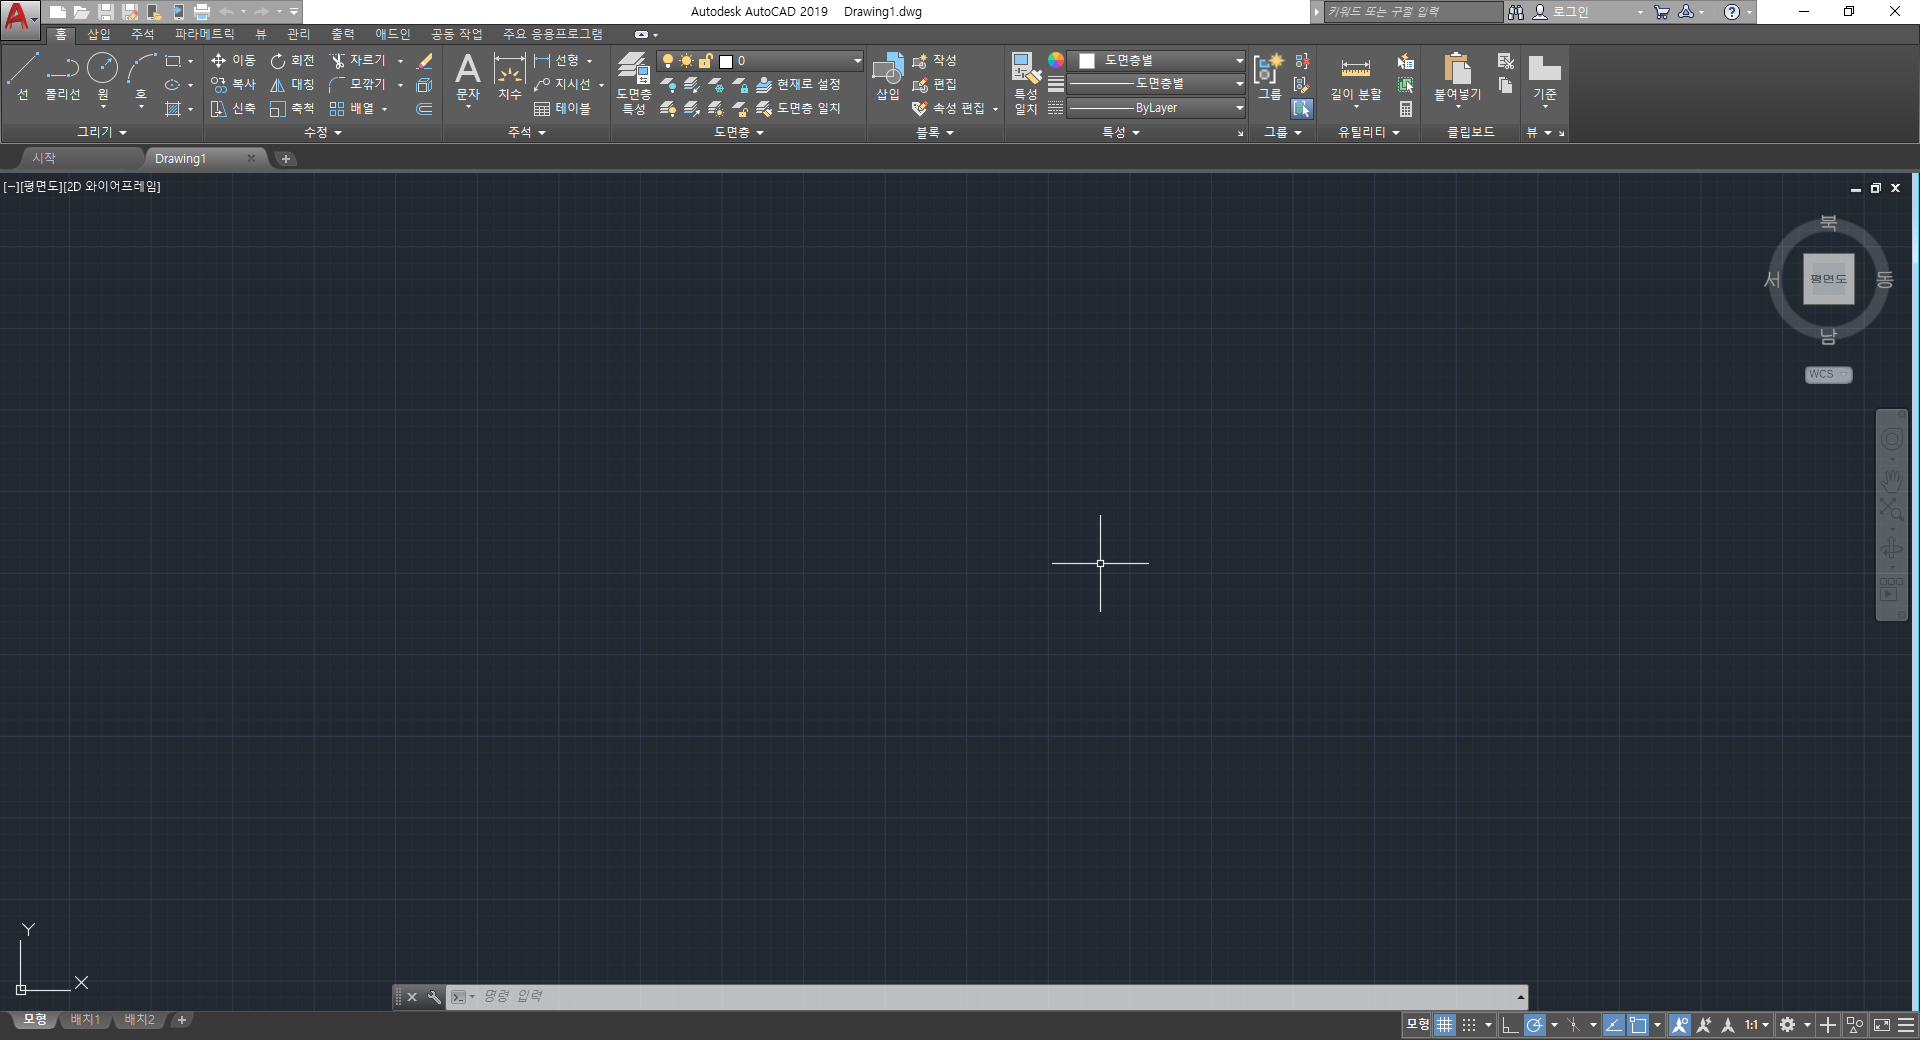Toggle object snap tracking in status bar
Viewport: 1920px width, 1040px height.
[x=1613, y=1025]
